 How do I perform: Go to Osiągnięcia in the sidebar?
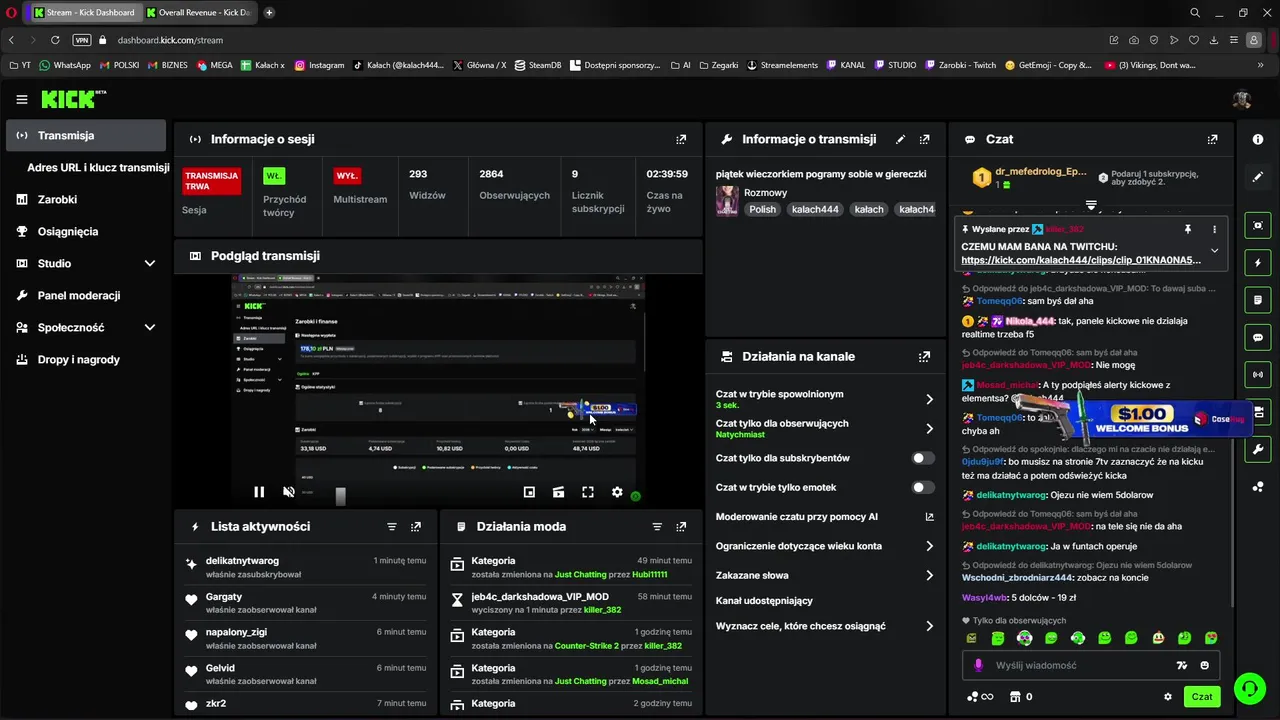[x=86, y=231]
